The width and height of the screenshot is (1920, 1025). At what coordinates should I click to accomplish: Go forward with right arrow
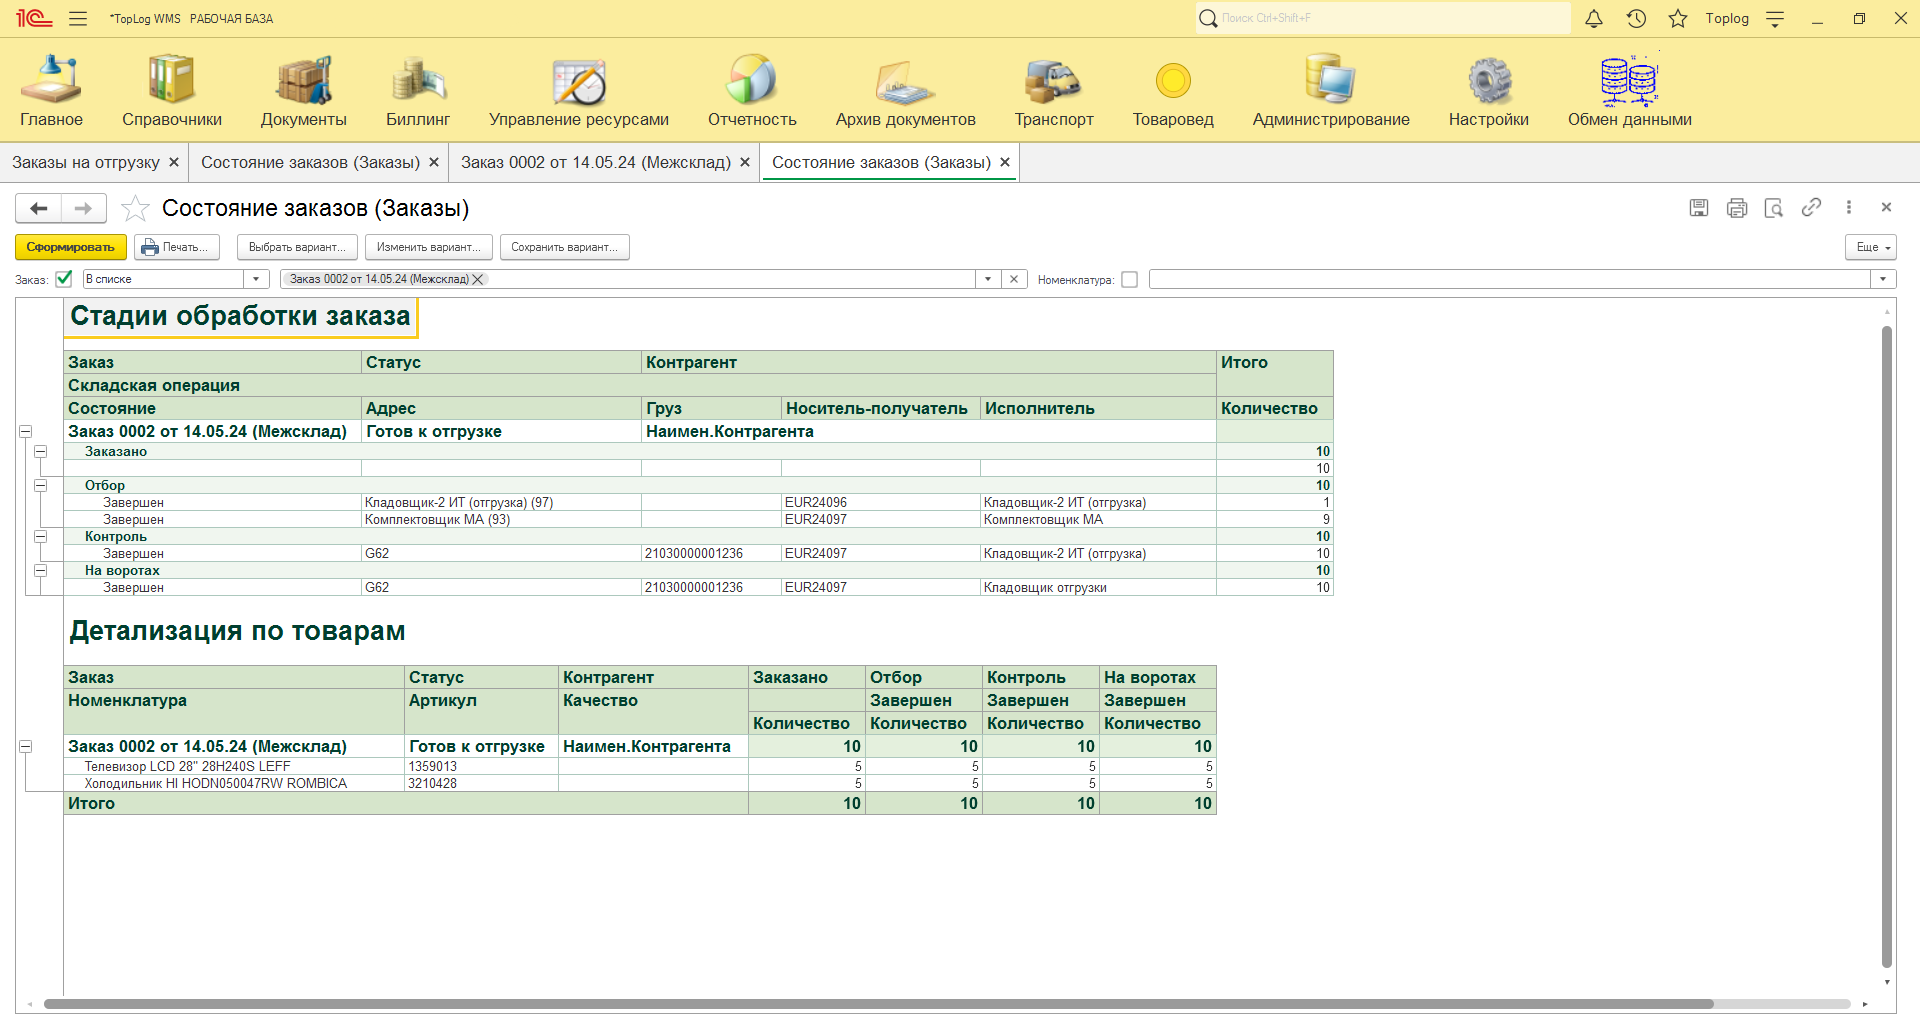[x=84, y=208]
